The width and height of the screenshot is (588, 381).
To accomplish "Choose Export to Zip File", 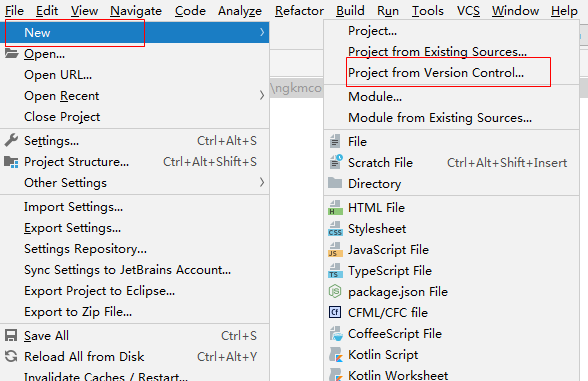I will coord(78,312).
